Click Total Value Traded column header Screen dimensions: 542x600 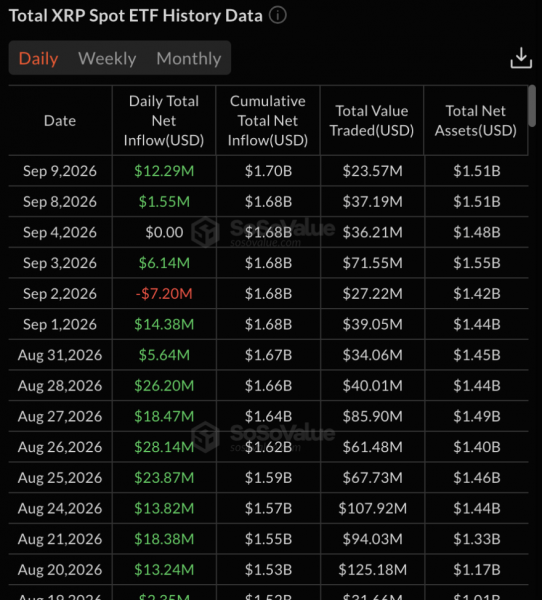pyautogui.click(x=372, y=121)
